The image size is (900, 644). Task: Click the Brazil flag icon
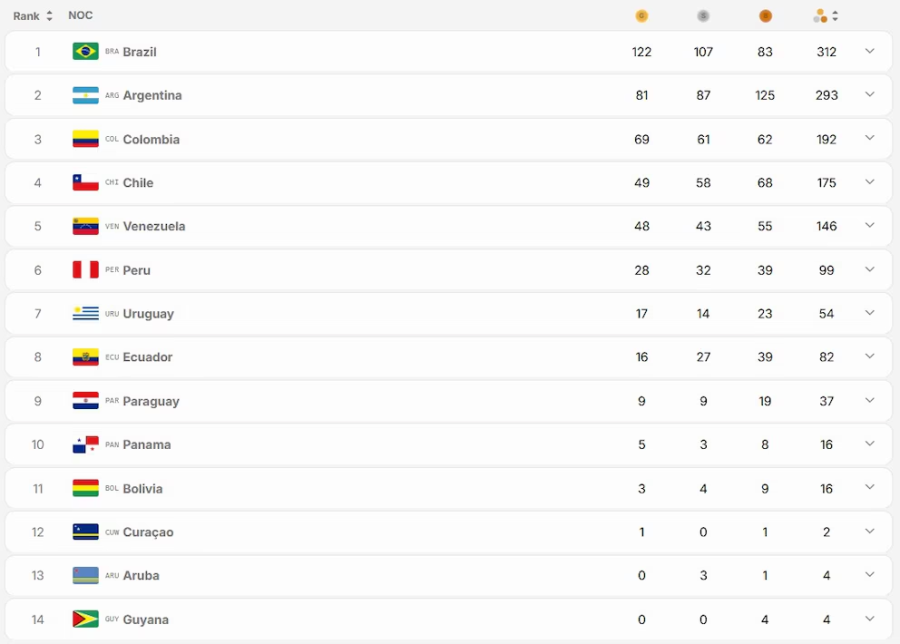(86, 52)
